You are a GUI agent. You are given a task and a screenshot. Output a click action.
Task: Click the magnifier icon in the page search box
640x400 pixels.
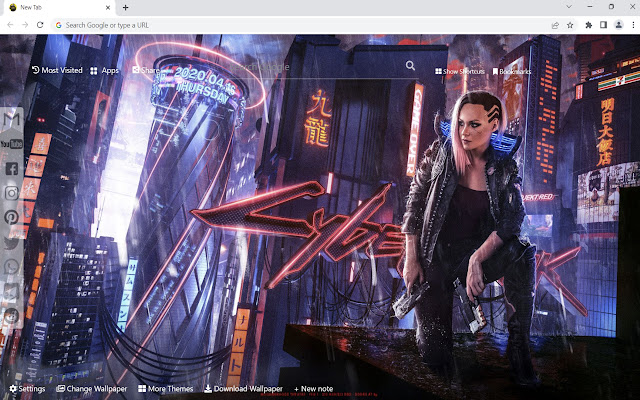[410, 65]
